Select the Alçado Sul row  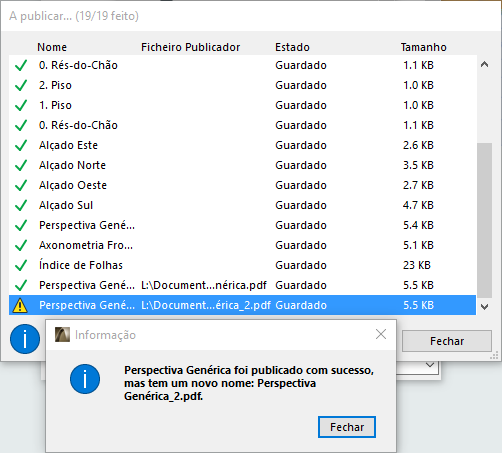point(242,205)
